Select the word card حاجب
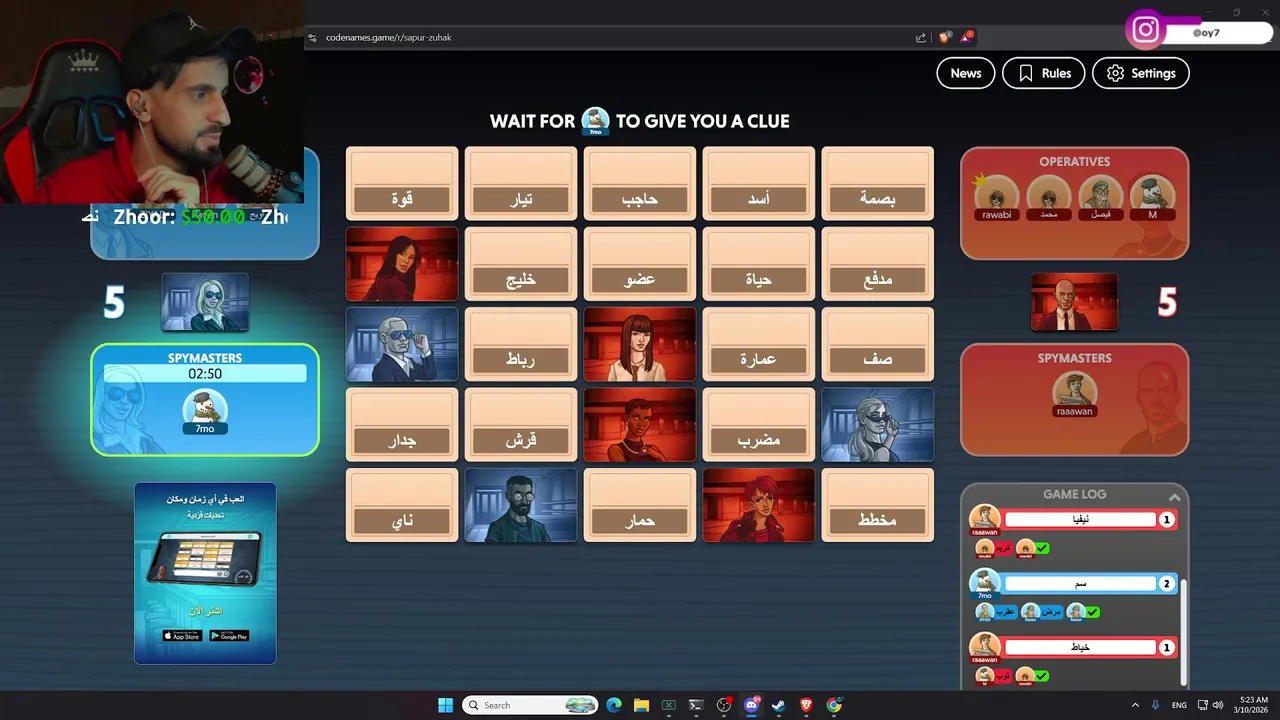The width and height of the screenshot is (1280, 720). pos(640,184)
